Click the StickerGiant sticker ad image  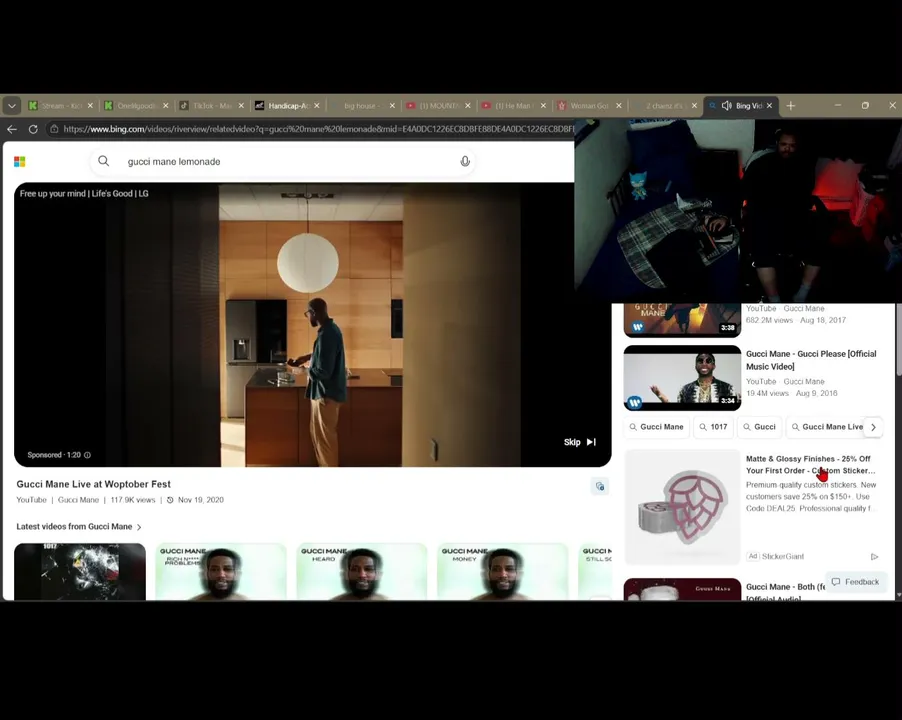[x=682, y=507]
